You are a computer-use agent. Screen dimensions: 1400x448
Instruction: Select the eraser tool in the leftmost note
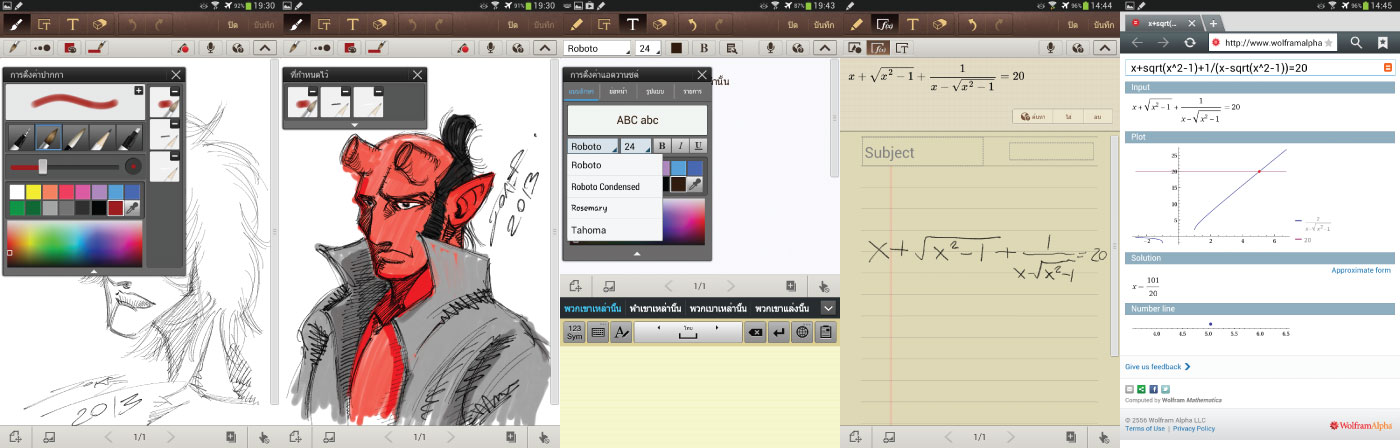pyautogui.click(x=99, y=22)
